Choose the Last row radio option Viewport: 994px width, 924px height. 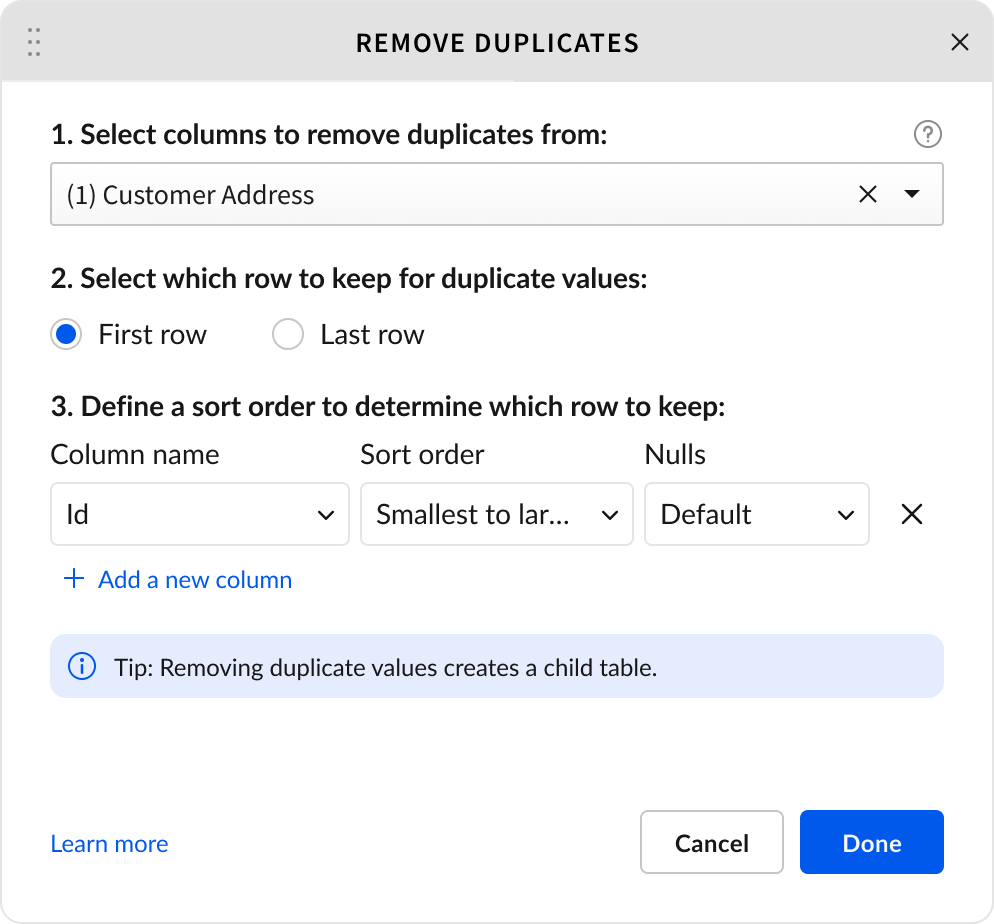pyautogui.click(x=288, y=335)
